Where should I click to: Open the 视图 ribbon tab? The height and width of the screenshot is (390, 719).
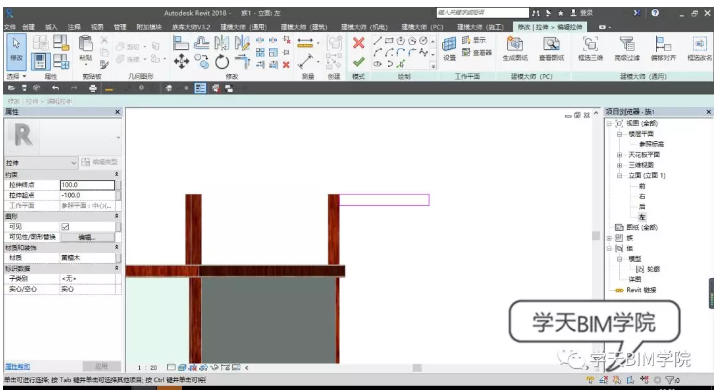pos(97,27)
